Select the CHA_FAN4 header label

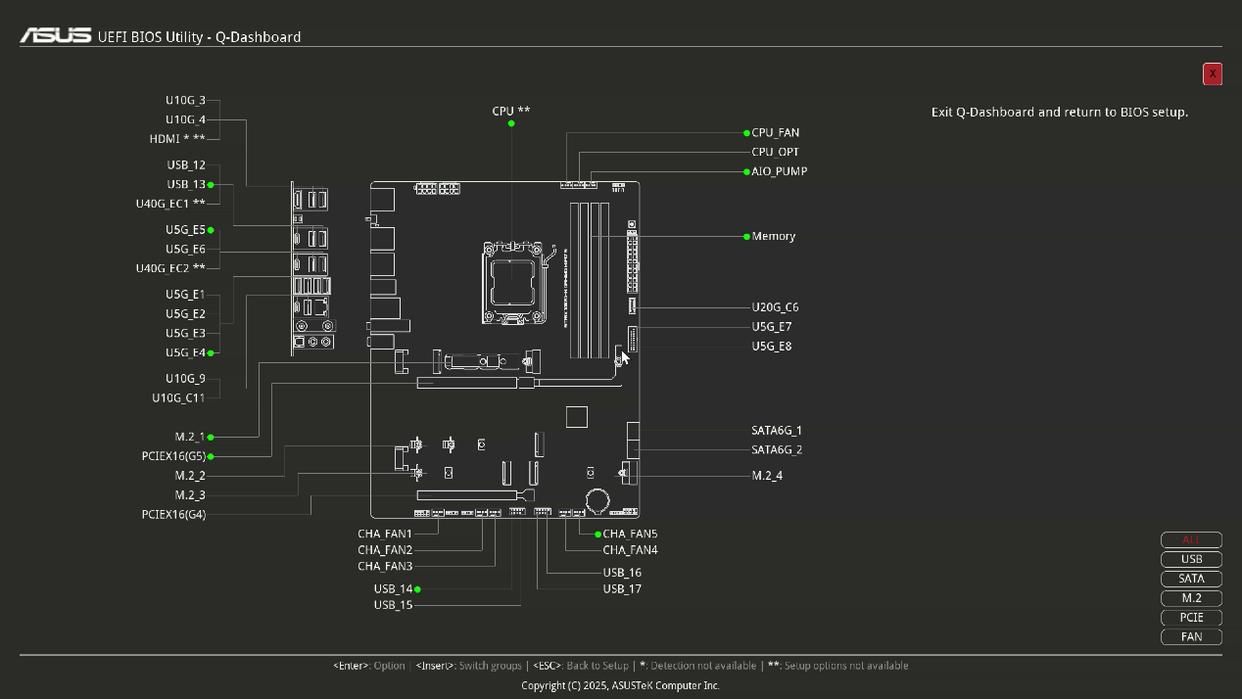(x=630, y=550)
